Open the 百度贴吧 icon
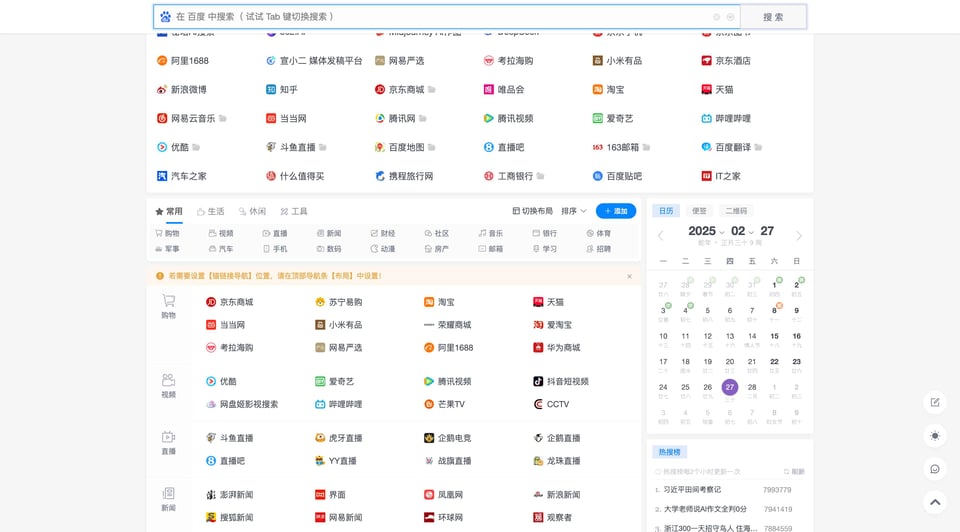This screenshot has height=532, width=960. coord(598,176)
